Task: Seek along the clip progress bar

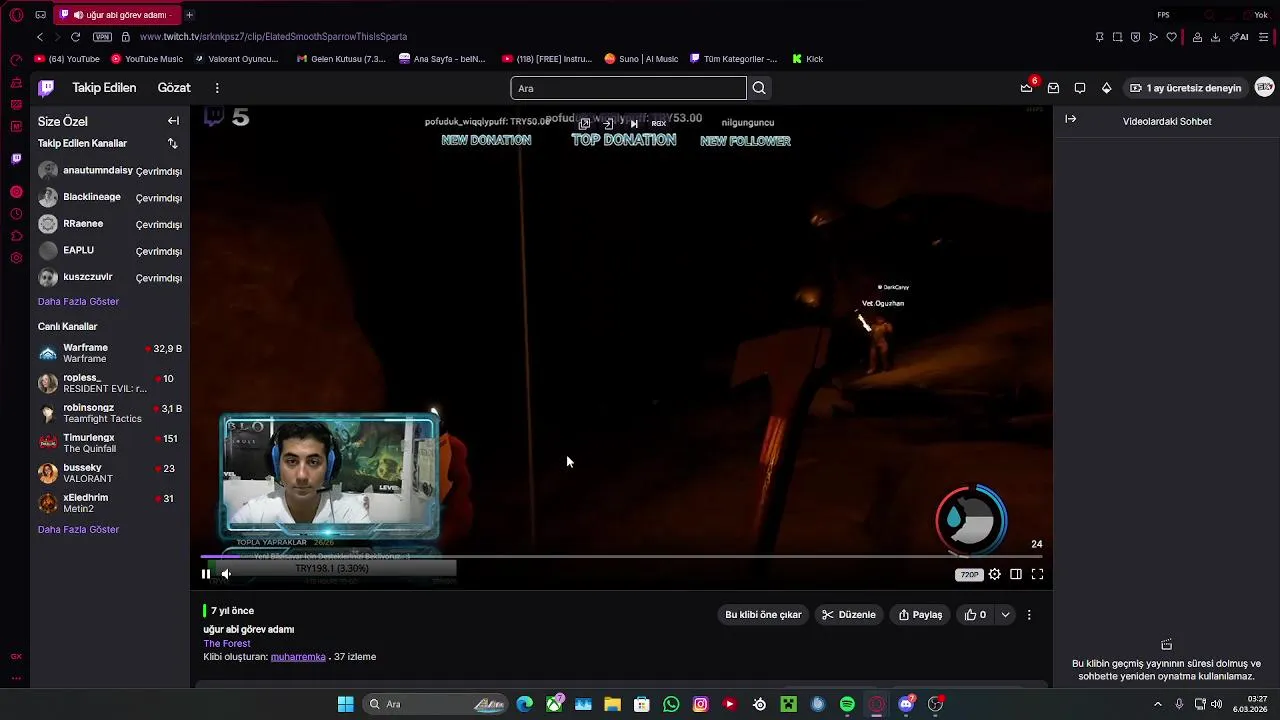Action: tap(622, 556)
